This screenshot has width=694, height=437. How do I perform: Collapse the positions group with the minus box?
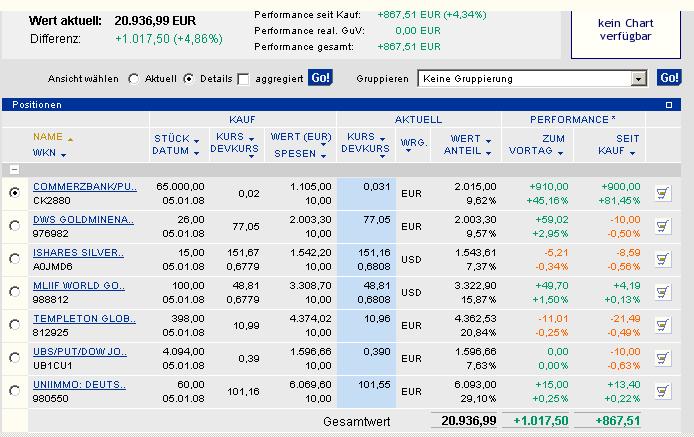point(14,170)
